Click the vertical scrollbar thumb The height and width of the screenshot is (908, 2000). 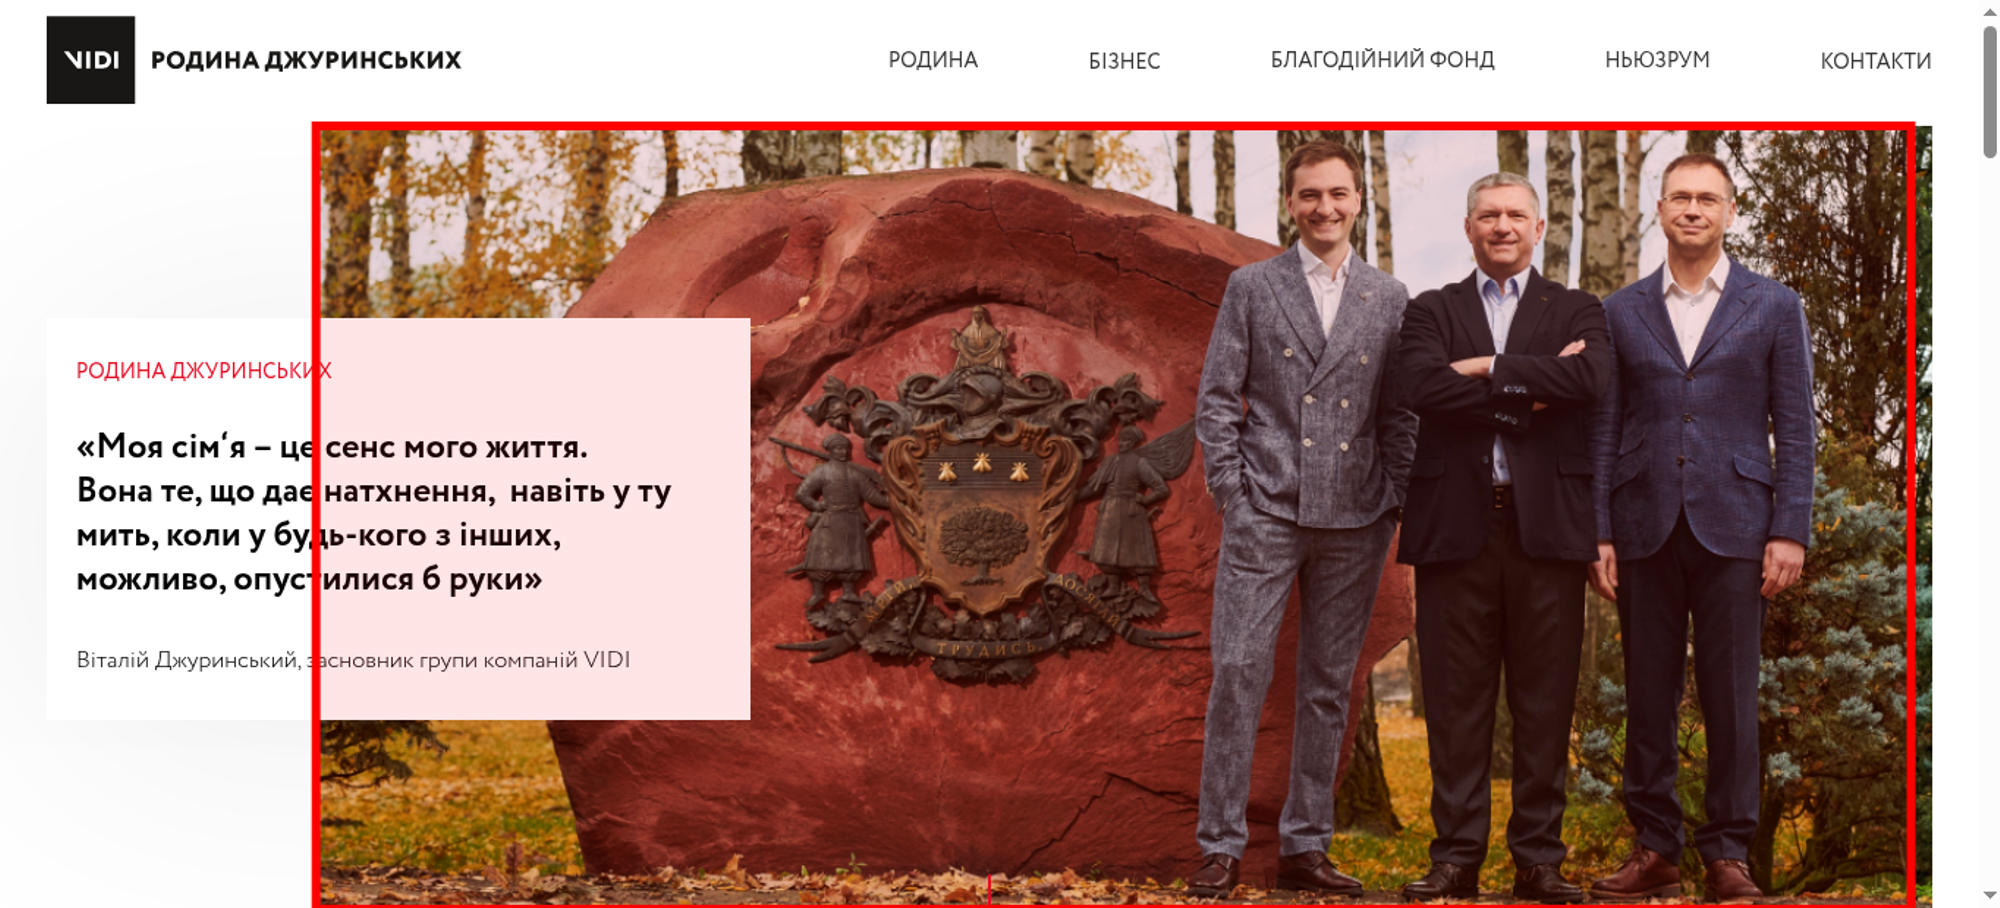1990,91
